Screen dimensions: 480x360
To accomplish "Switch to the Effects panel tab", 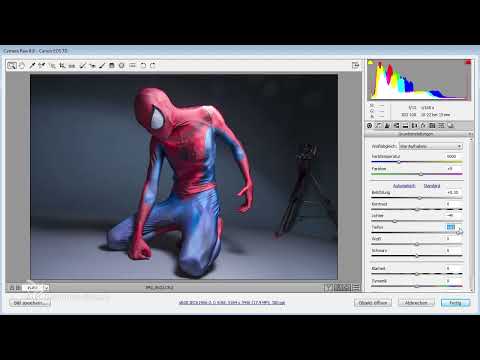I will pos(423,125).
